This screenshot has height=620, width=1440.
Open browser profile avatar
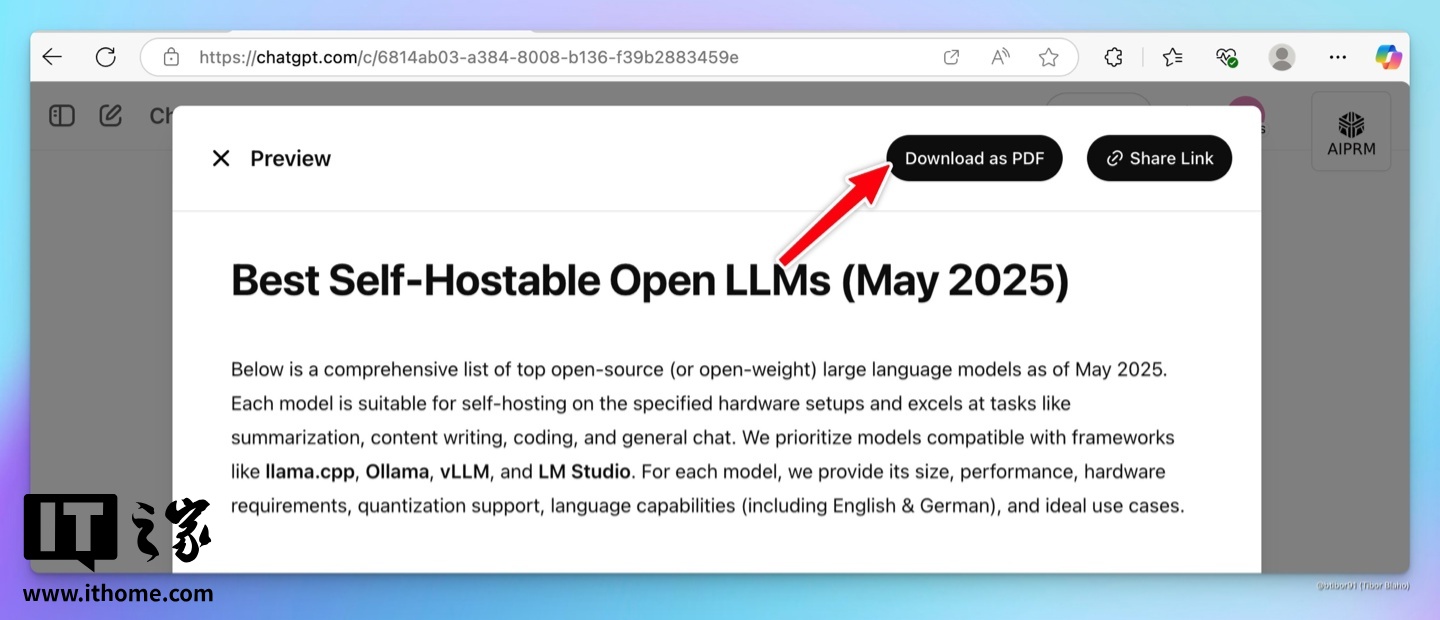(x=1282, y=57)
